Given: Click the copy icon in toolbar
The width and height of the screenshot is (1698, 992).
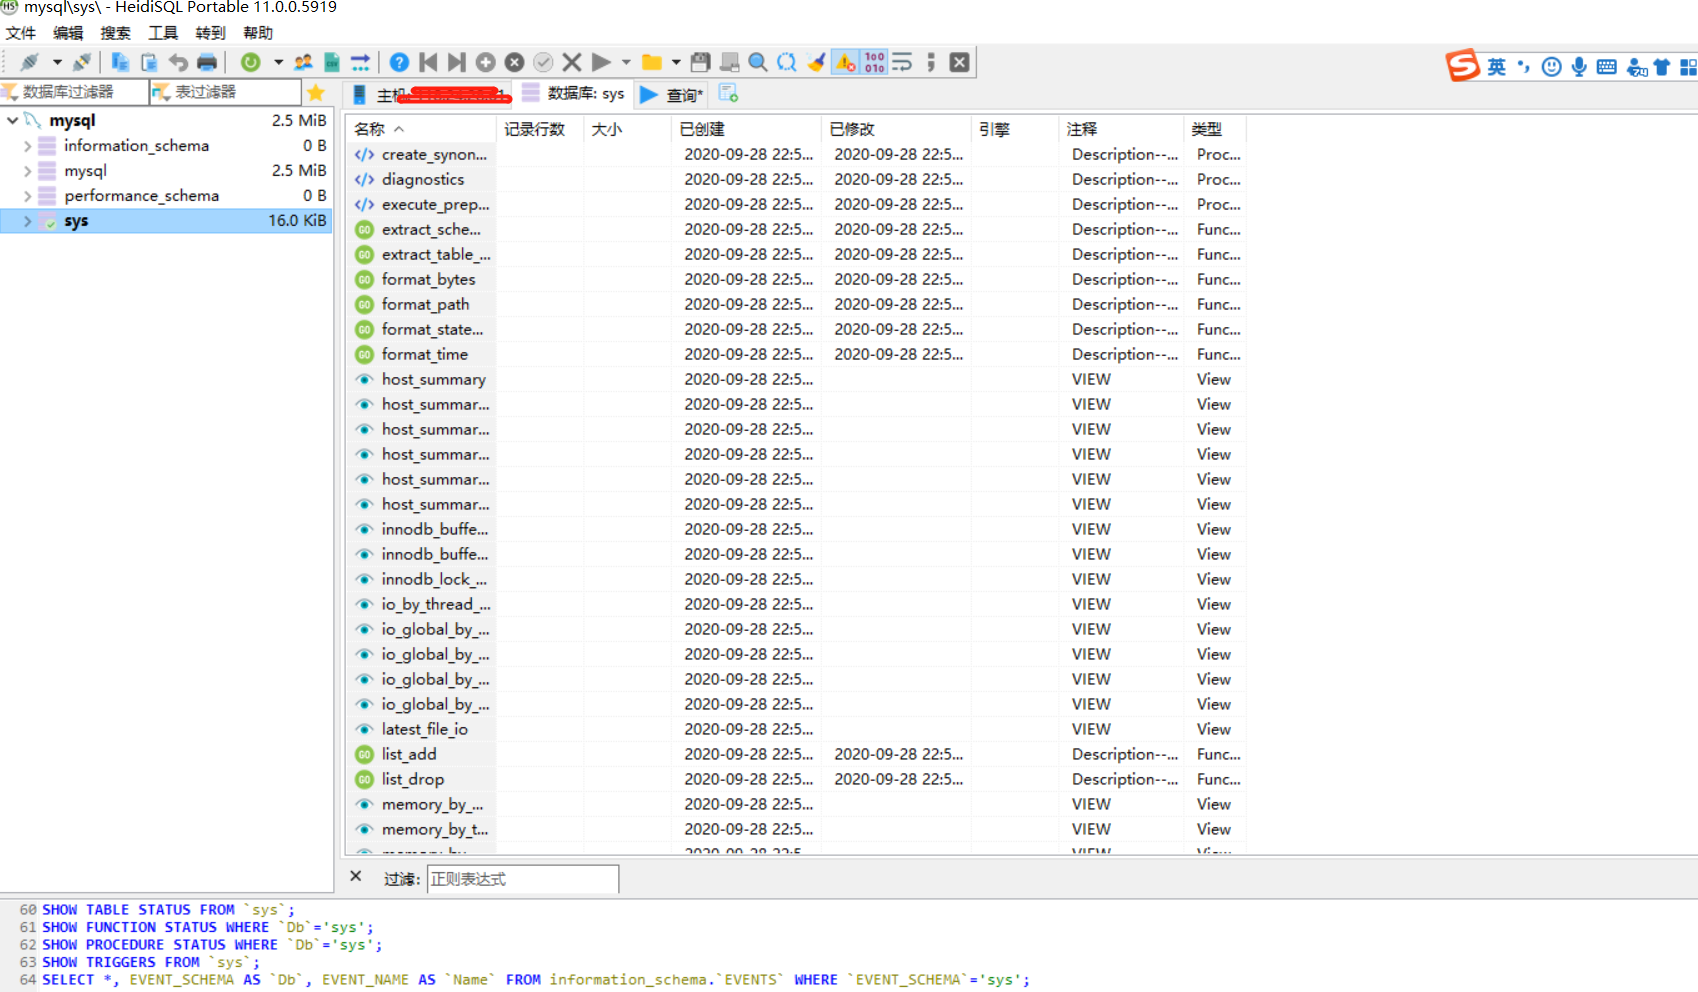Looking at the screenshot, I should pyautogui.click(x=120, y=62).
